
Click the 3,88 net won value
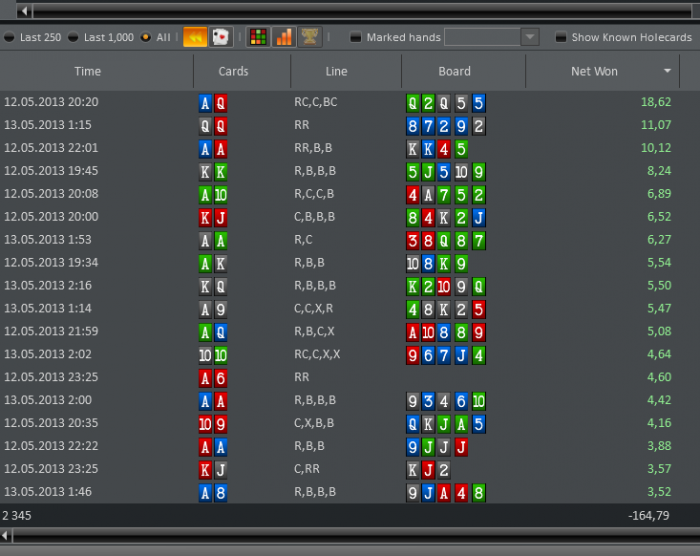click(x=659, y=446)
